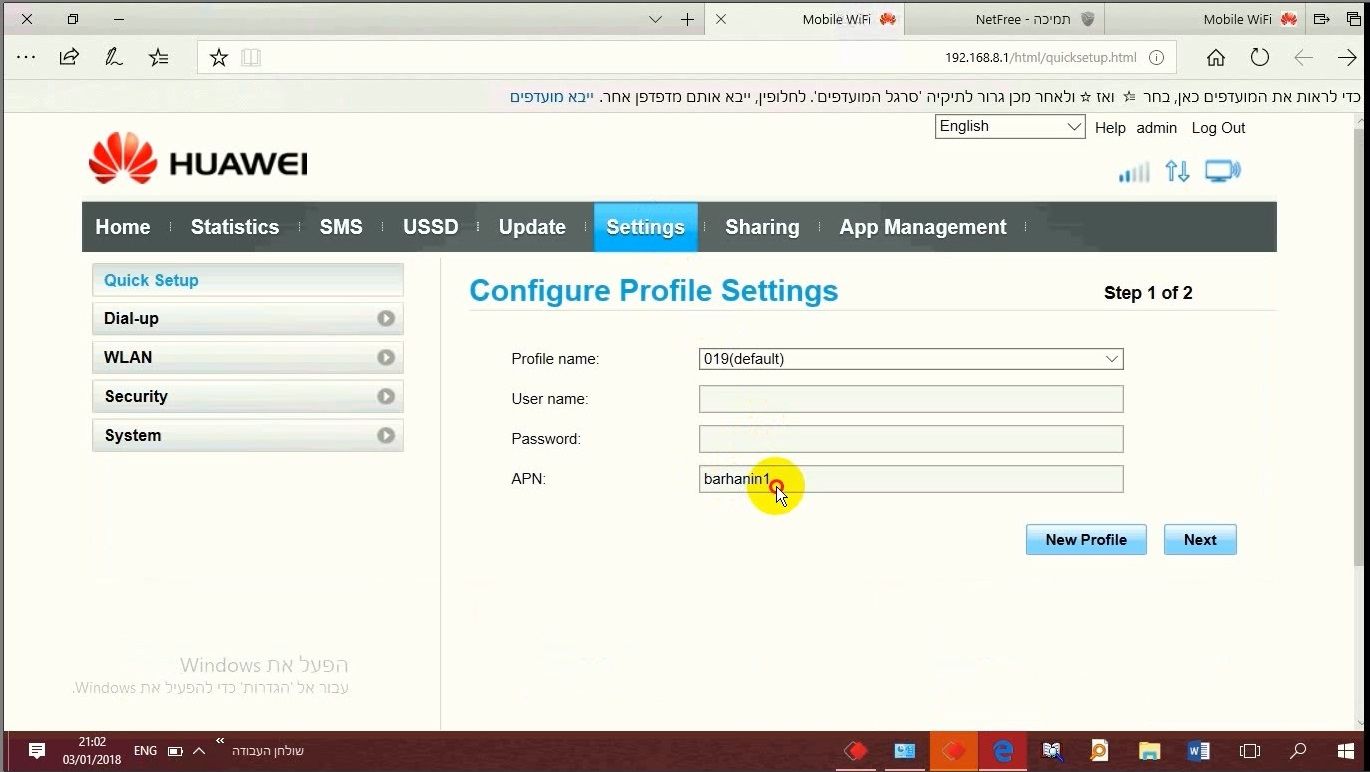Check the battery status icon
Image resolution: width=1370 pixels, height=772 pixels.
tap(175, 751)
